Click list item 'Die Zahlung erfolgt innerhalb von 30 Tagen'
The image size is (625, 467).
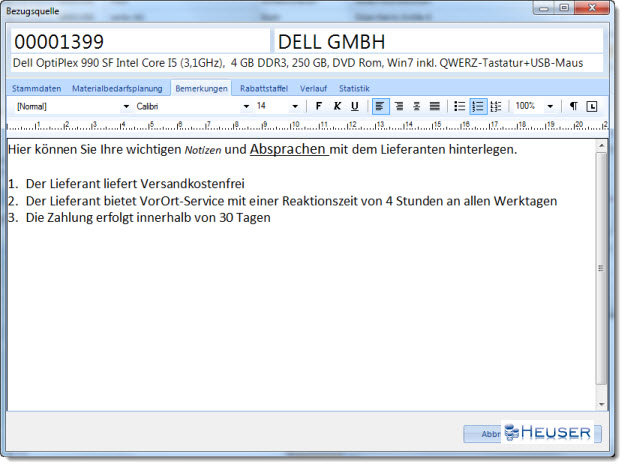click(x=148, y=218)
